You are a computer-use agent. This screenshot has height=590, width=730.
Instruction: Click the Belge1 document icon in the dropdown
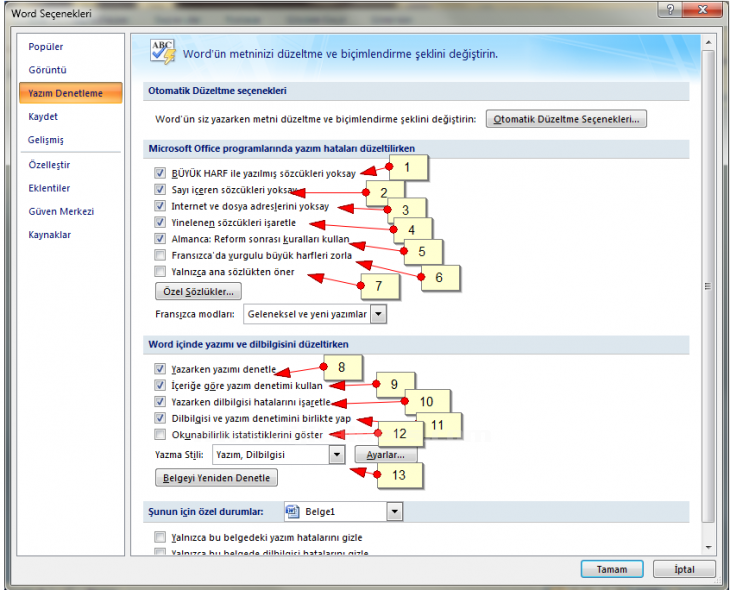(x=292, y=511)
